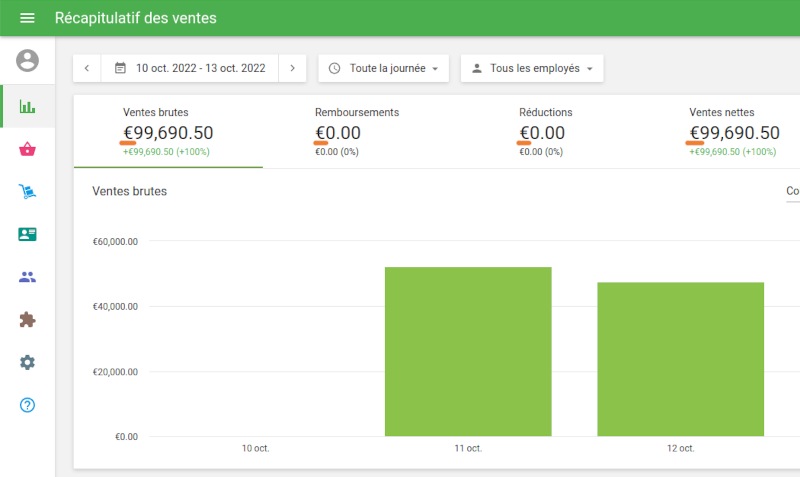
Task: Select the Ventes brutes tab
Action: (x=168, y=131)
